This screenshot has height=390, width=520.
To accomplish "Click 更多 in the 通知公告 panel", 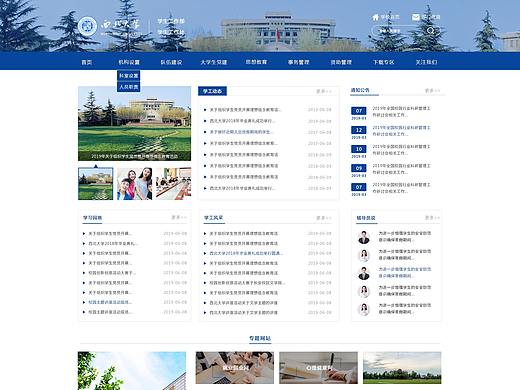I will 432,90.
